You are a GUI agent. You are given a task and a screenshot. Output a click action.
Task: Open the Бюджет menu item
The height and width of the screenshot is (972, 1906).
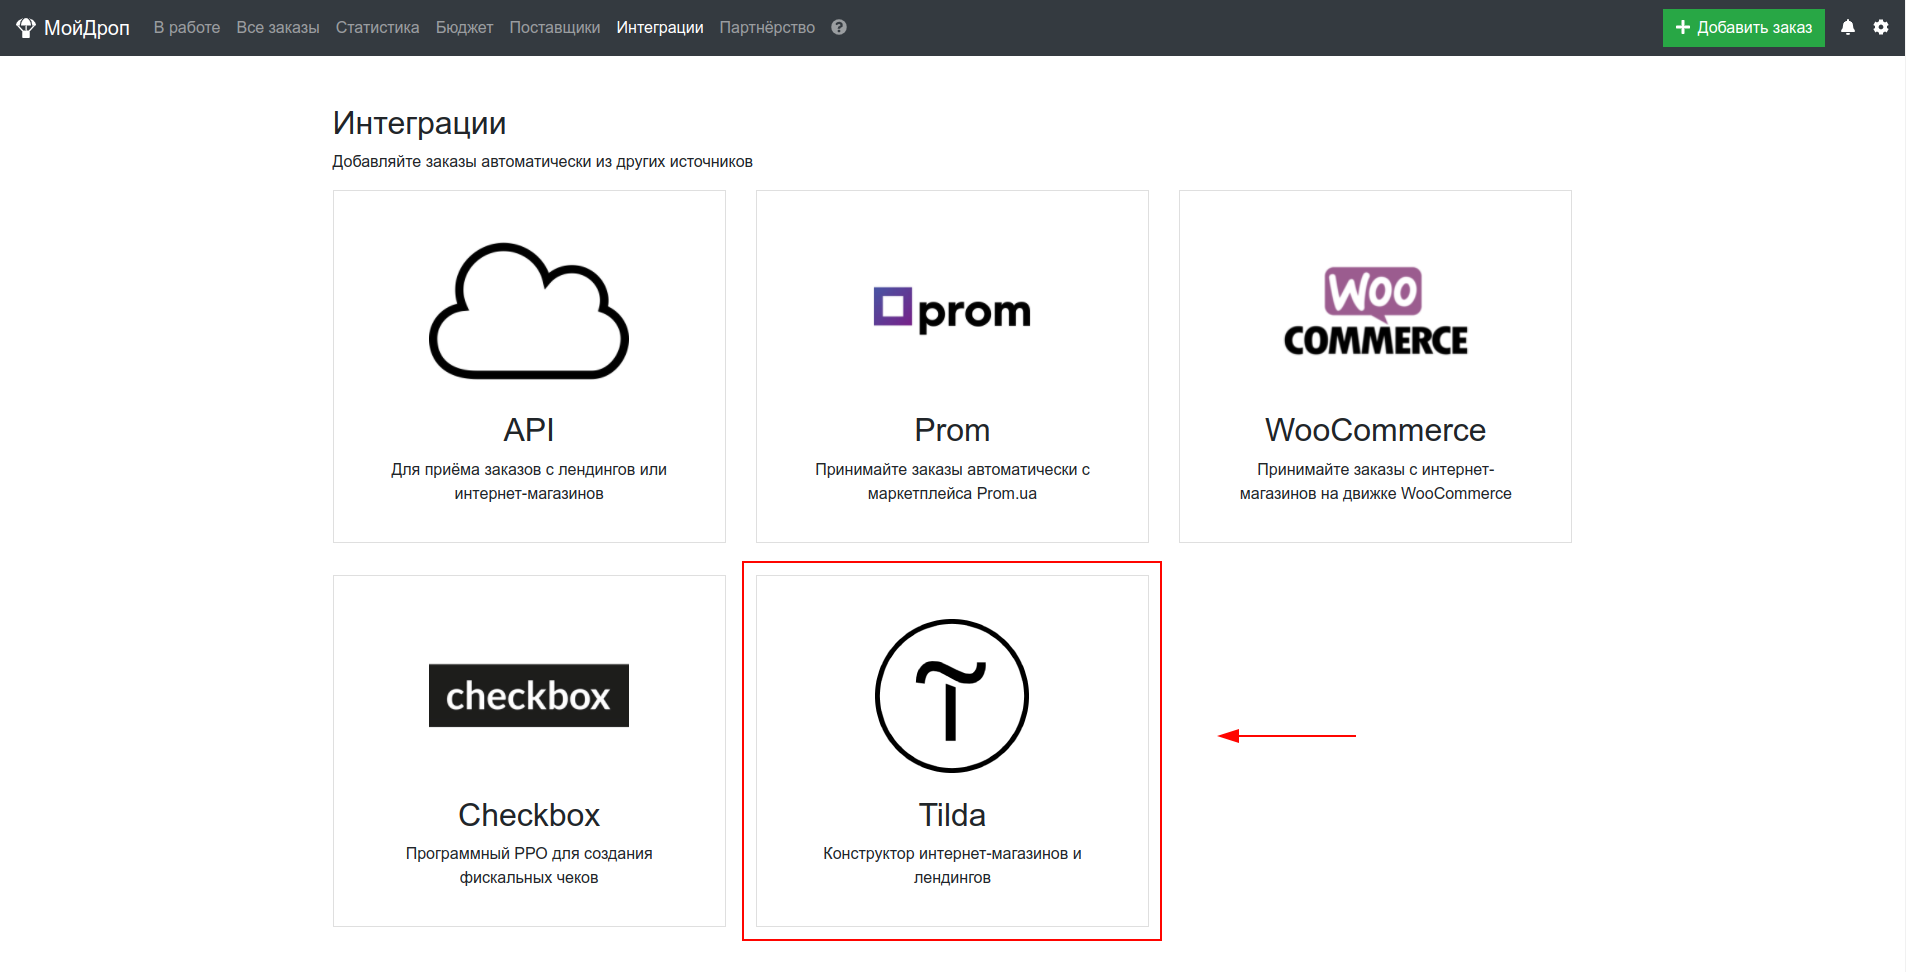point(464,28)
